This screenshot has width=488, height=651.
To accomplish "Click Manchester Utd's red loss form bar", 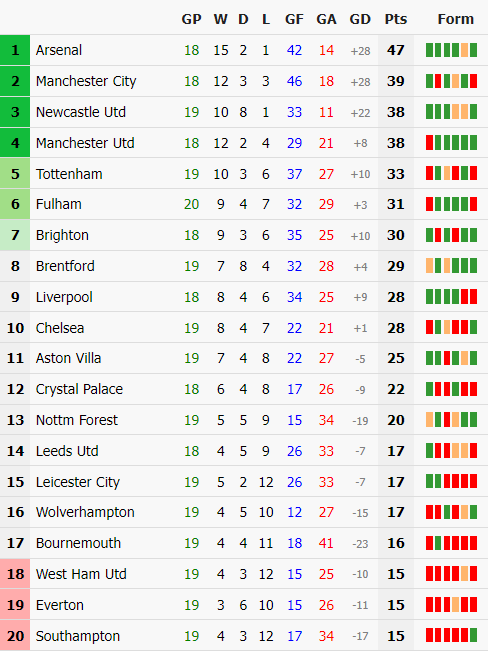I will click(429, 143).
